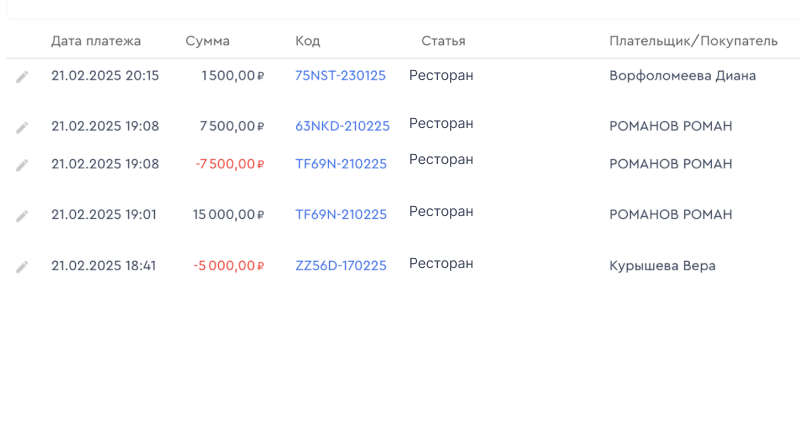The image size is (800, 432).
Task: Edit the Курышева Вера payment row
Action: click(22, 267)
